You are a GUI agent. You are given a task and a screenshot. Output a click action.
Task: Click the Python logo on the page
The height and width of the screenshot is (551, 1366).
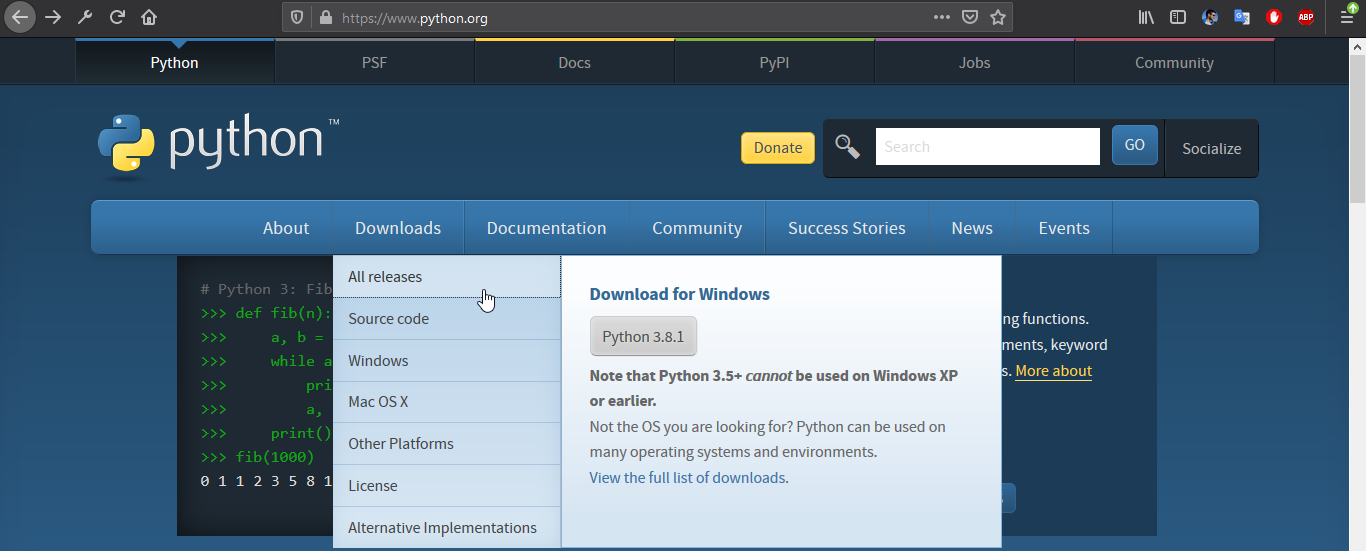(x=219, y=146)
